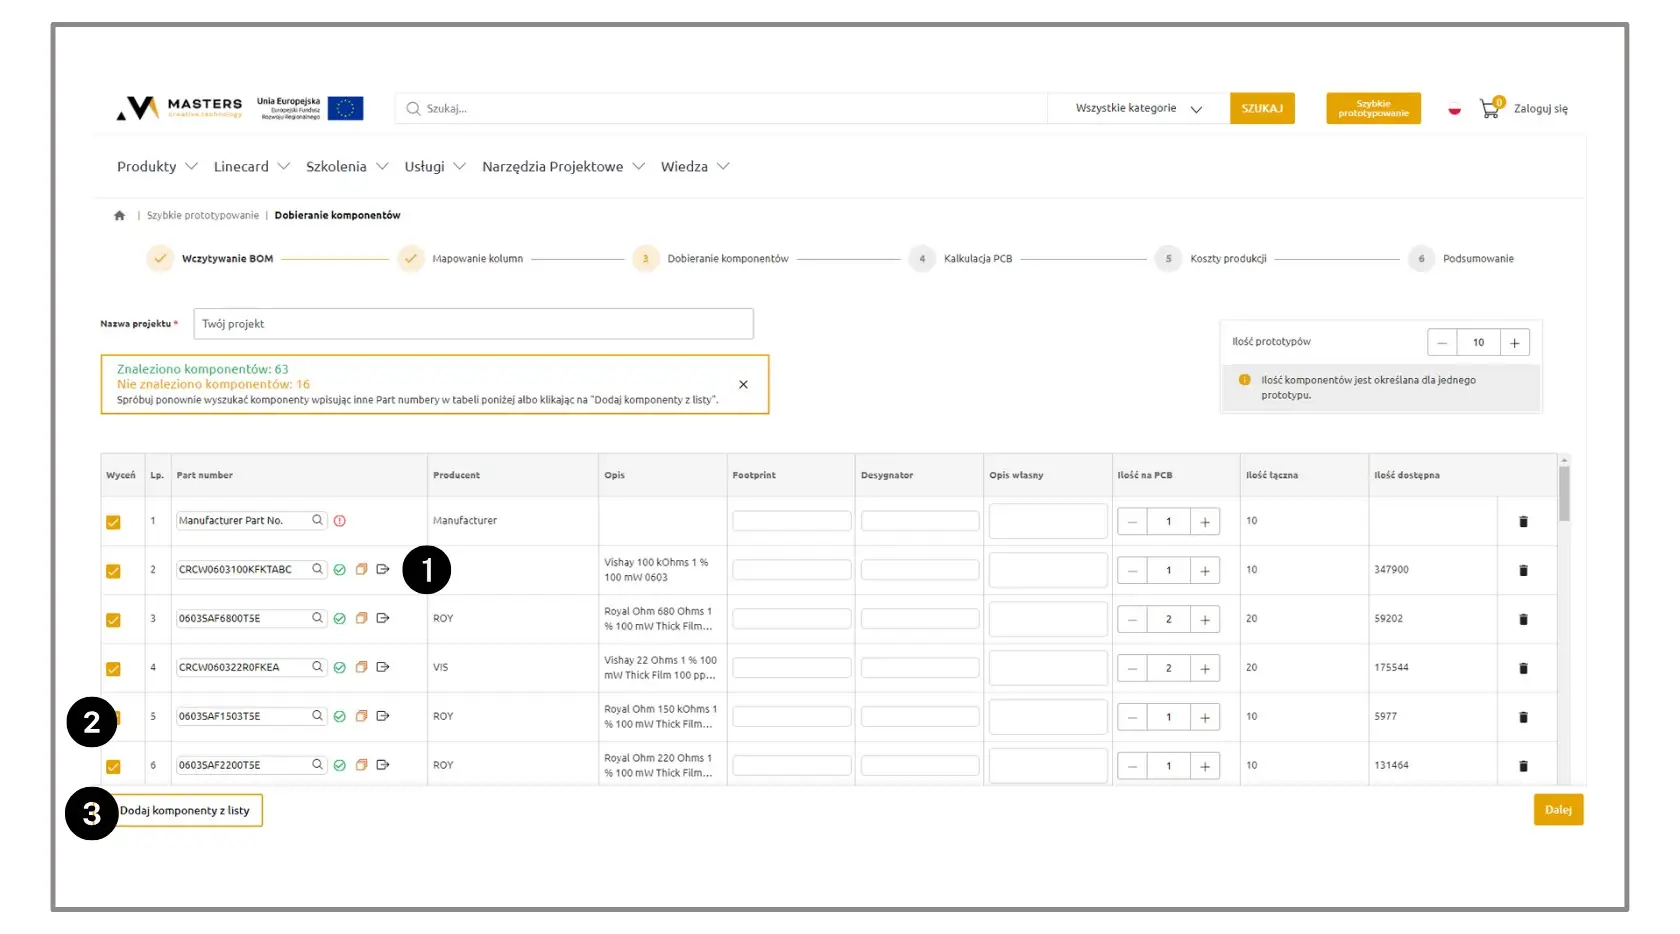Click the Dalej button
This screenshot has width=1680, height=934.
(x=1557, y=810)
